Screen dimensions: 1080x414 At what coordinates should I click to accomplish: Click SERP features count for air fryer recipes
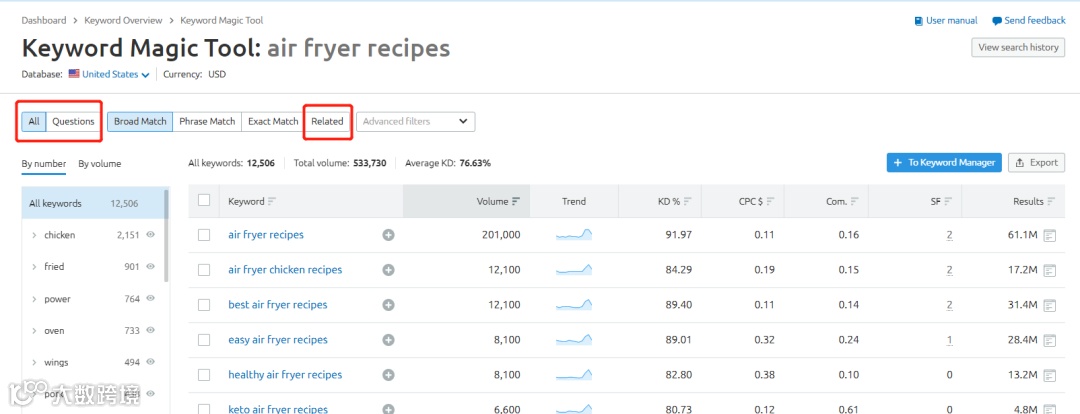click(949, 236)
